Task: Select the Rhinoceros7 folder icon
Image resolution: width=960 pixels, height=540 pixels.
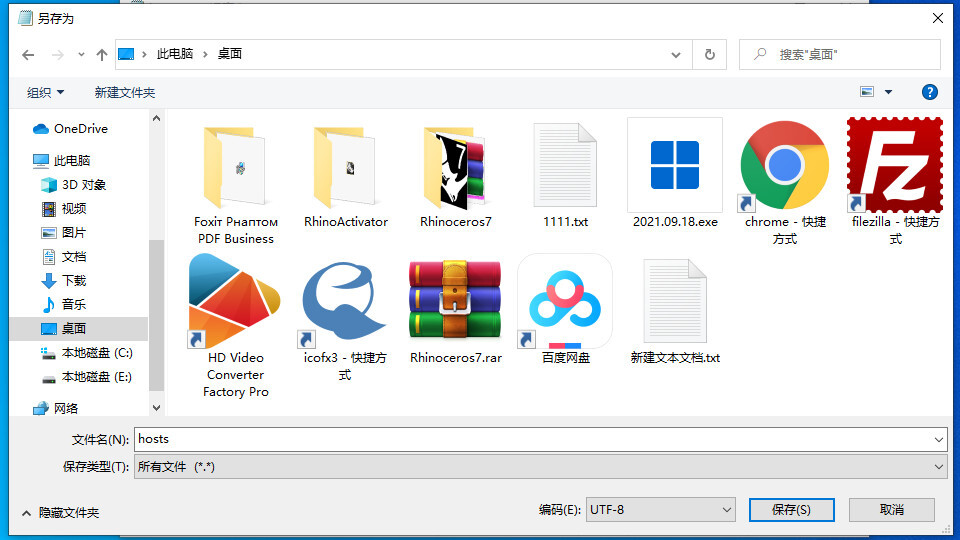Action: (455, 168)
